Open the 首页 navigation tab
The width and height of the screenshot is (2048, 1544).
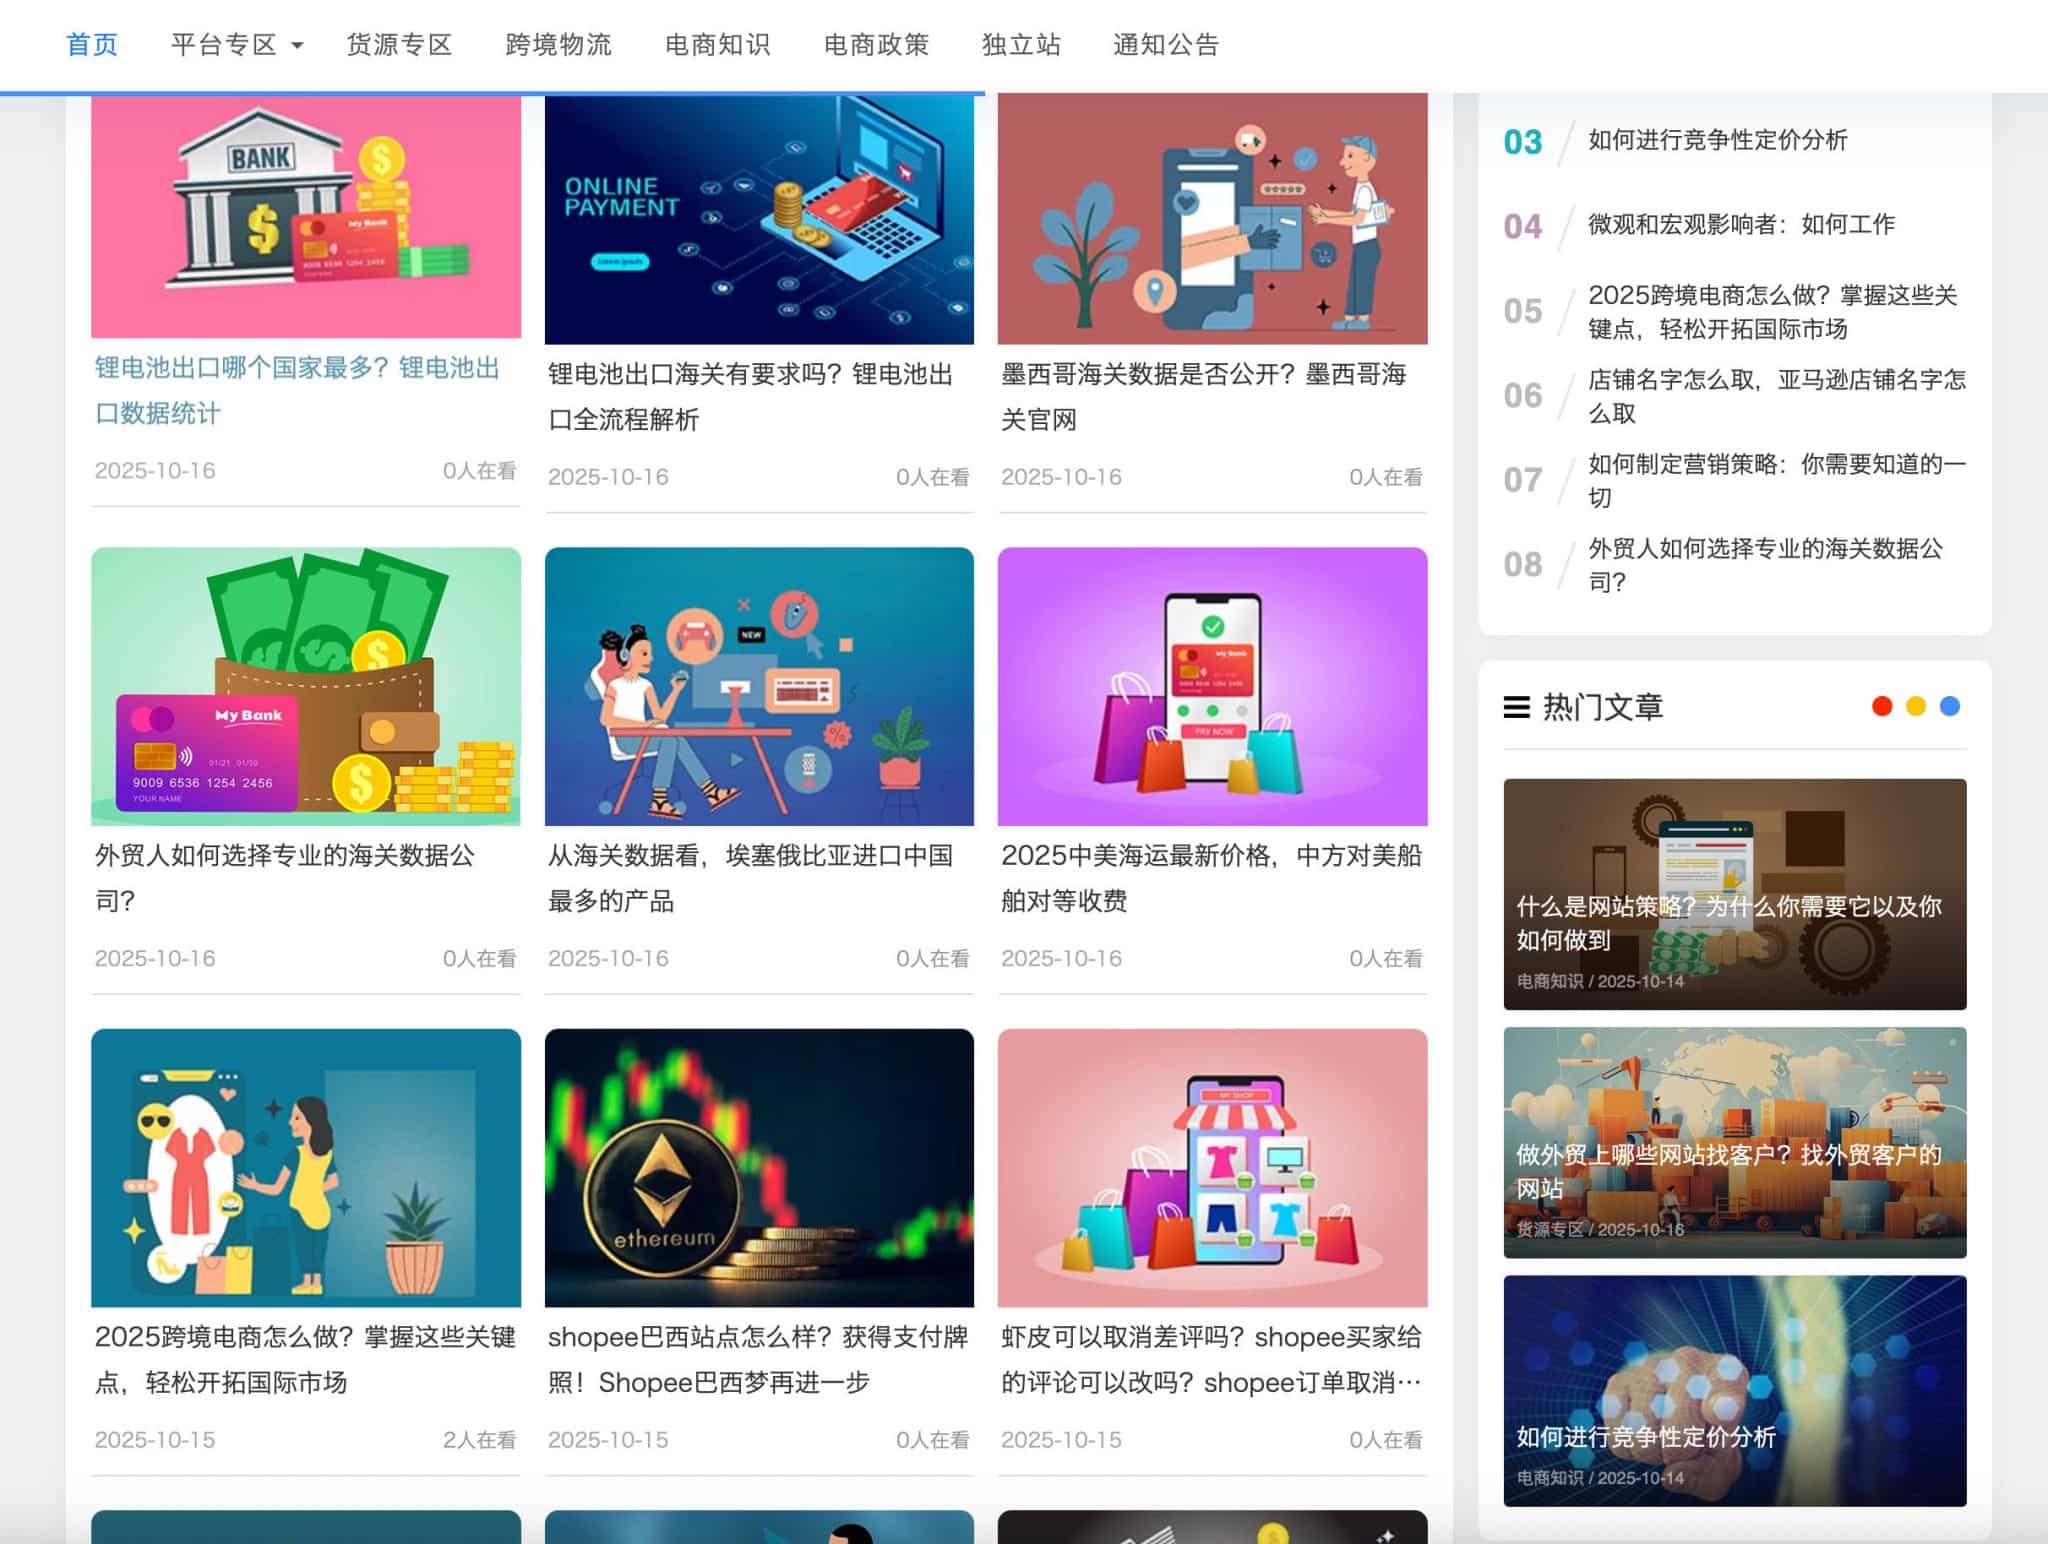(92, 45)
